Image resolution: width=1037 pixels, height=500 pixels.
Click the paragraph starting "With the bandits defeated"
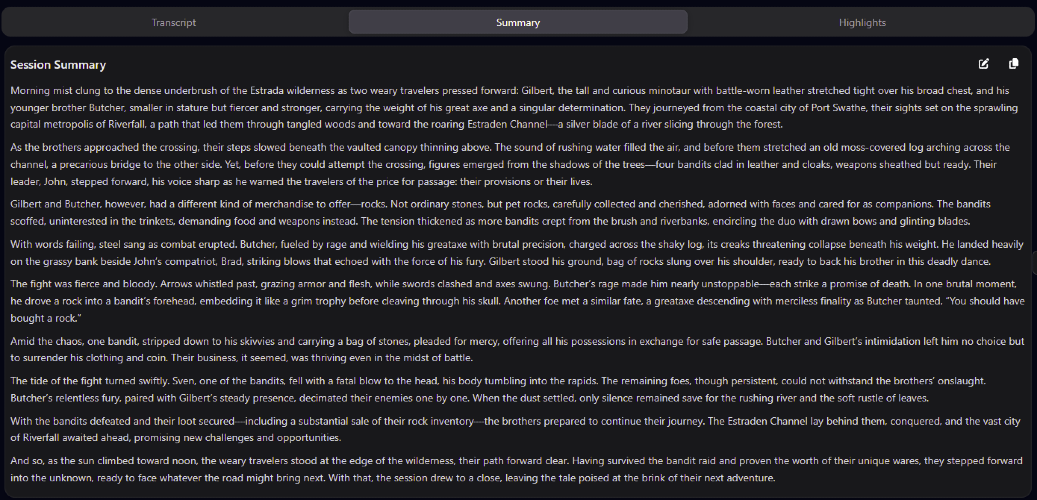[x=515, y=430]
